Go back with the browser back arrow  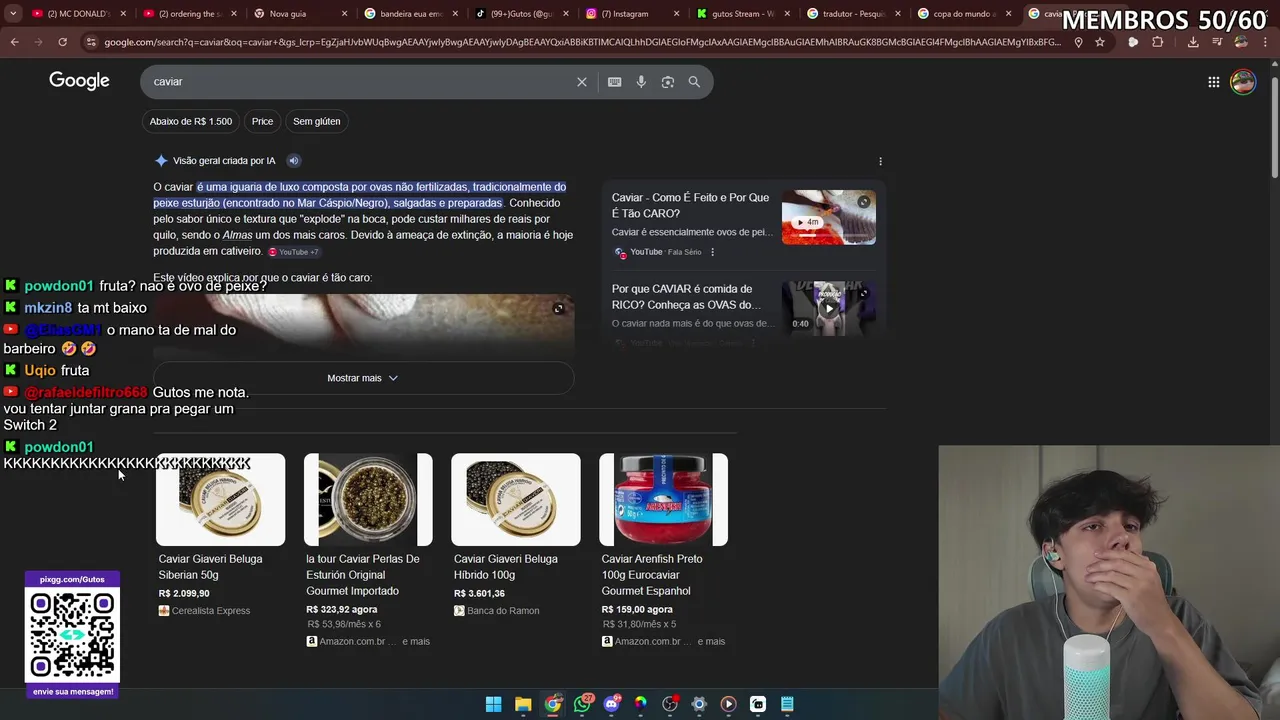14,42
